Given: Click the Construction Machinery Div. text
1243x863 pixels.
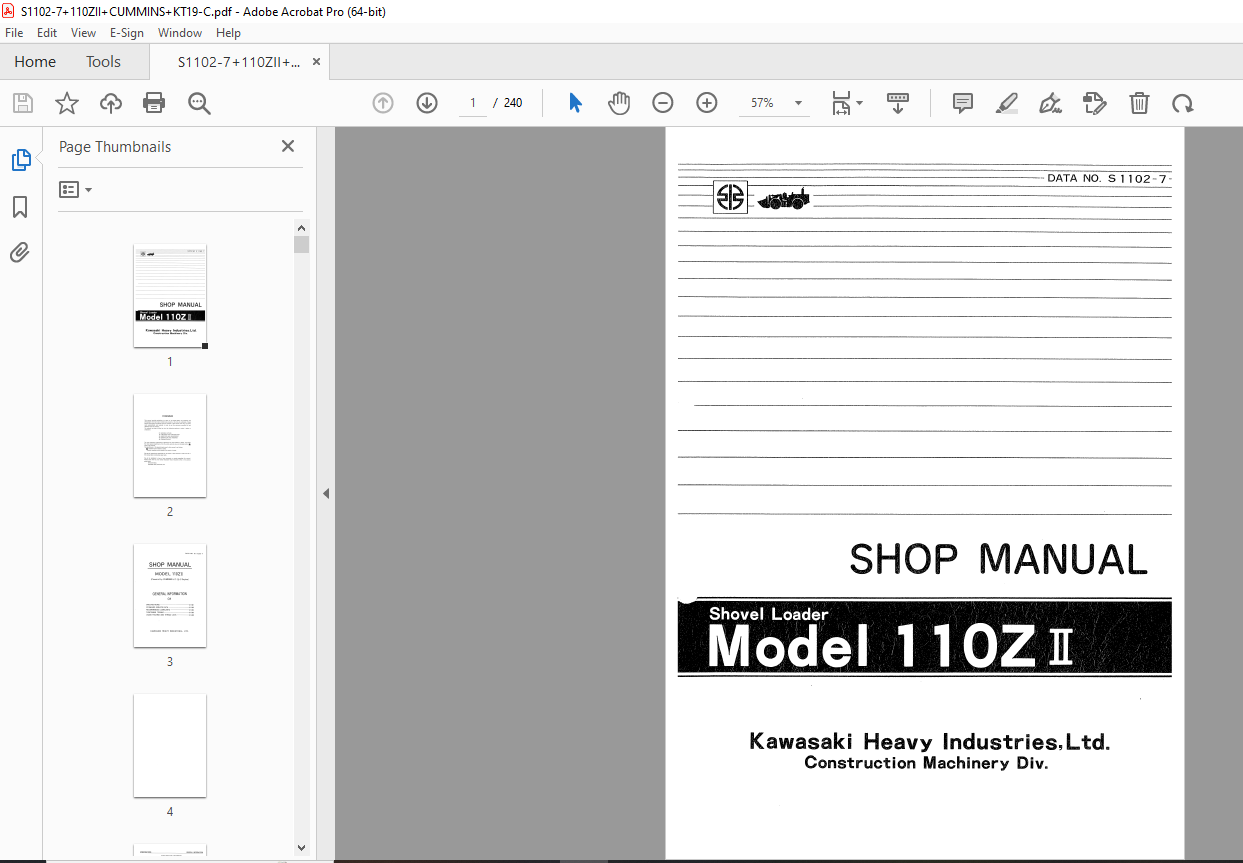Looking at the screenshot, I should [926, 763].
